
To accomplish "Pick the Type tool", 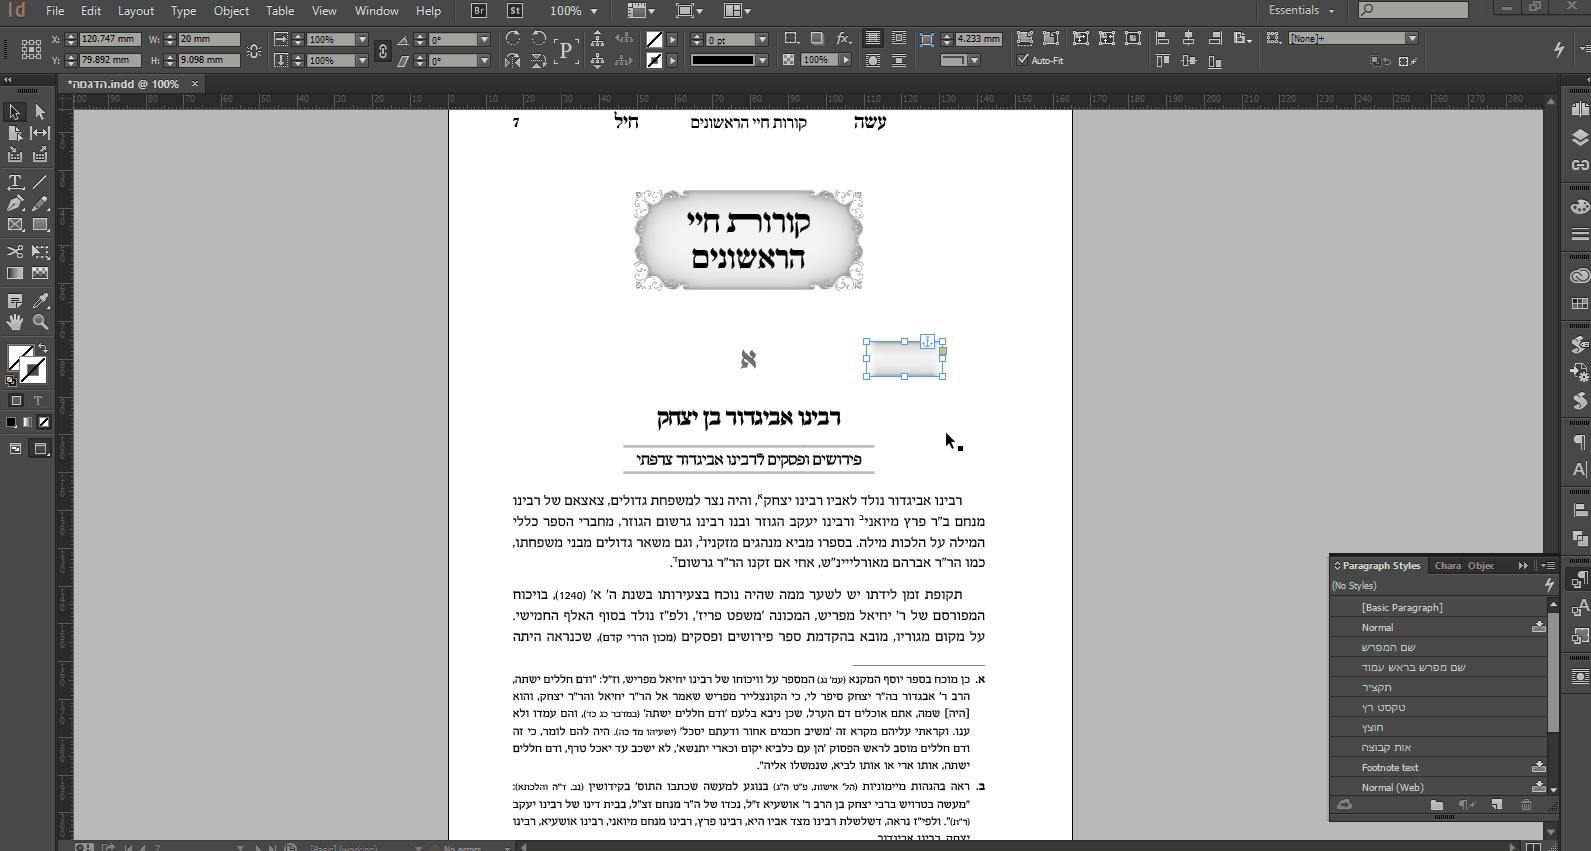I will [15, 182].
